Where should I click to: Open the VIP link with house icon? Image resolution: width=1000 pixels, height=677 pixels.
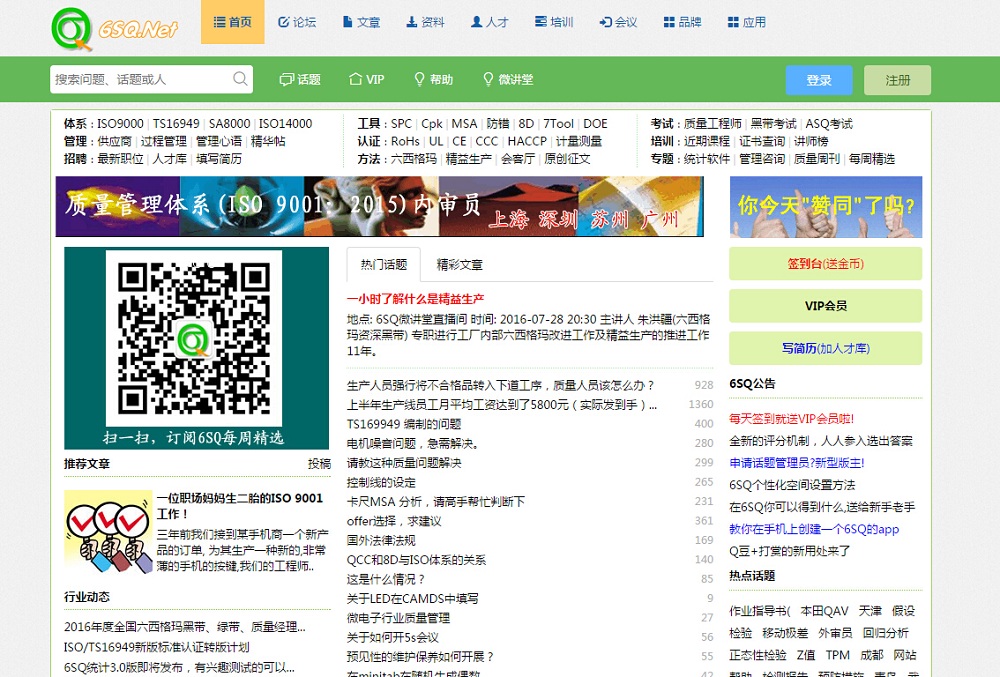367,80
